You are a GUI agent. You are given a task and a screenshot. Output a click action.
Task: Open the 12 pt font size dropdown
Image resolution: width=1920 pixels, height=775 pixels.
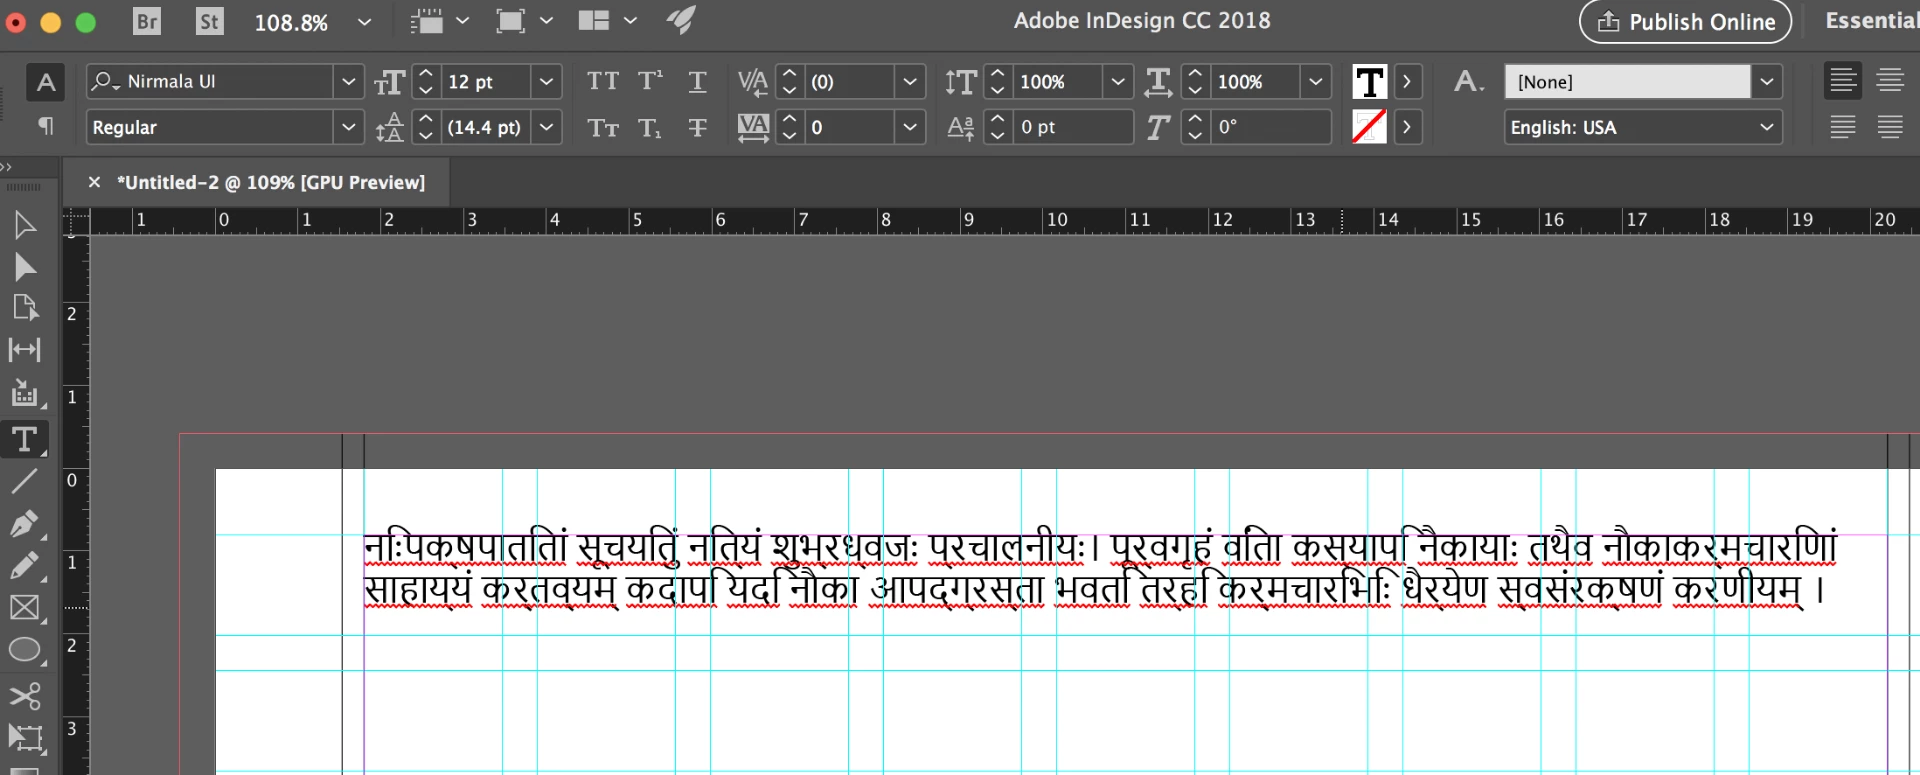point(546,82)
